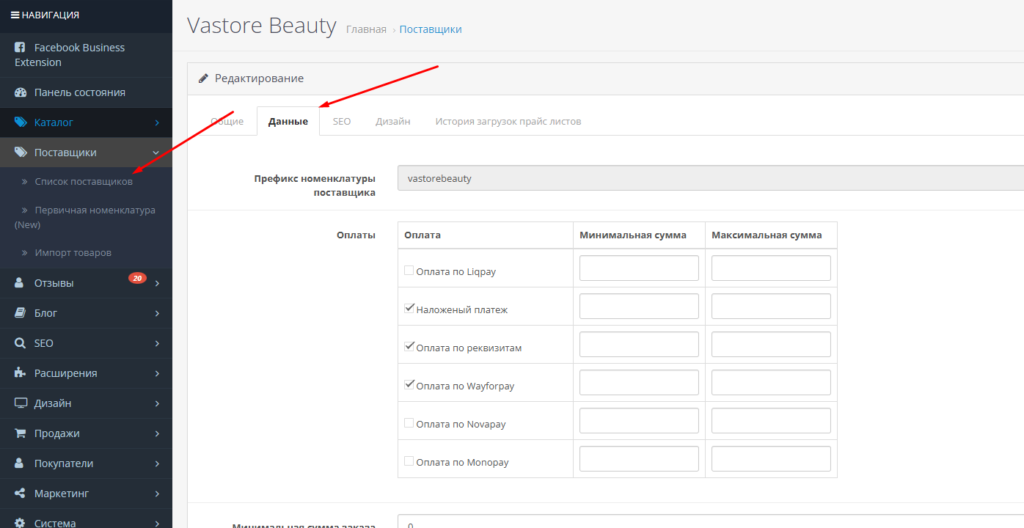1024x528 pixels.
Task: Expand the Отзывы menu chevron
Action: click(157, 284)
